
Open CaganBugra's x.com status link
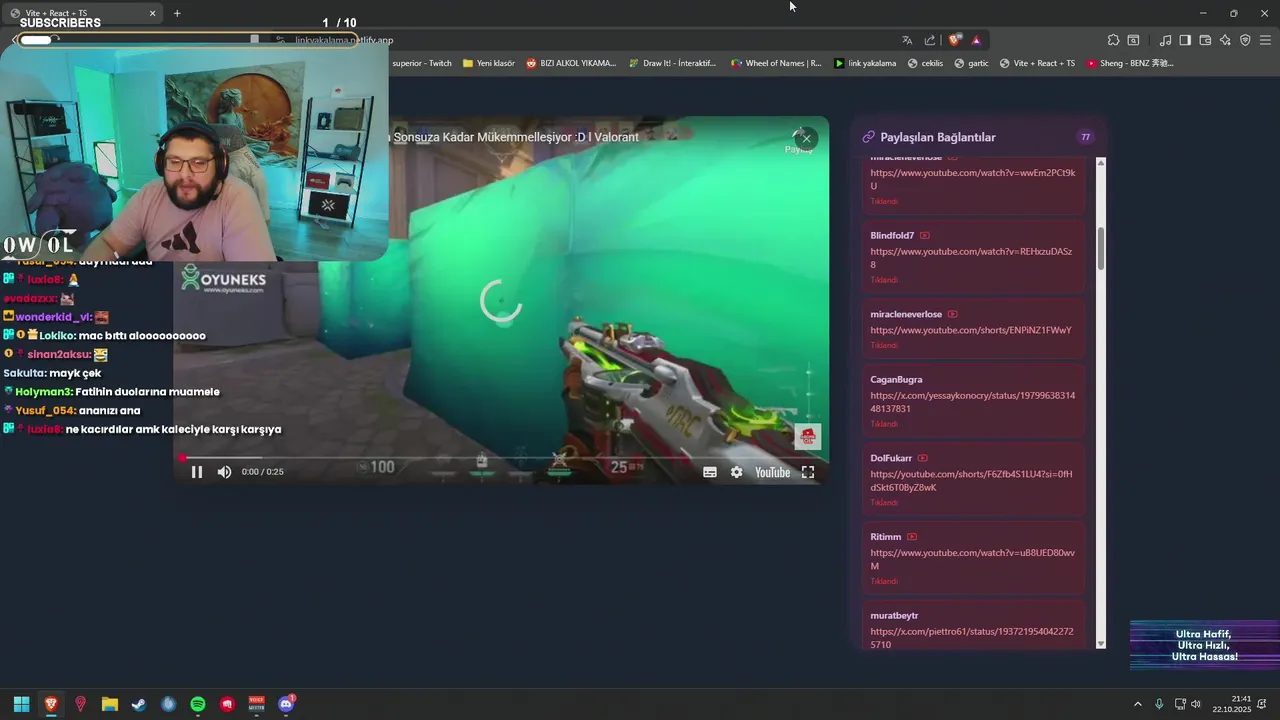point(973,402)
